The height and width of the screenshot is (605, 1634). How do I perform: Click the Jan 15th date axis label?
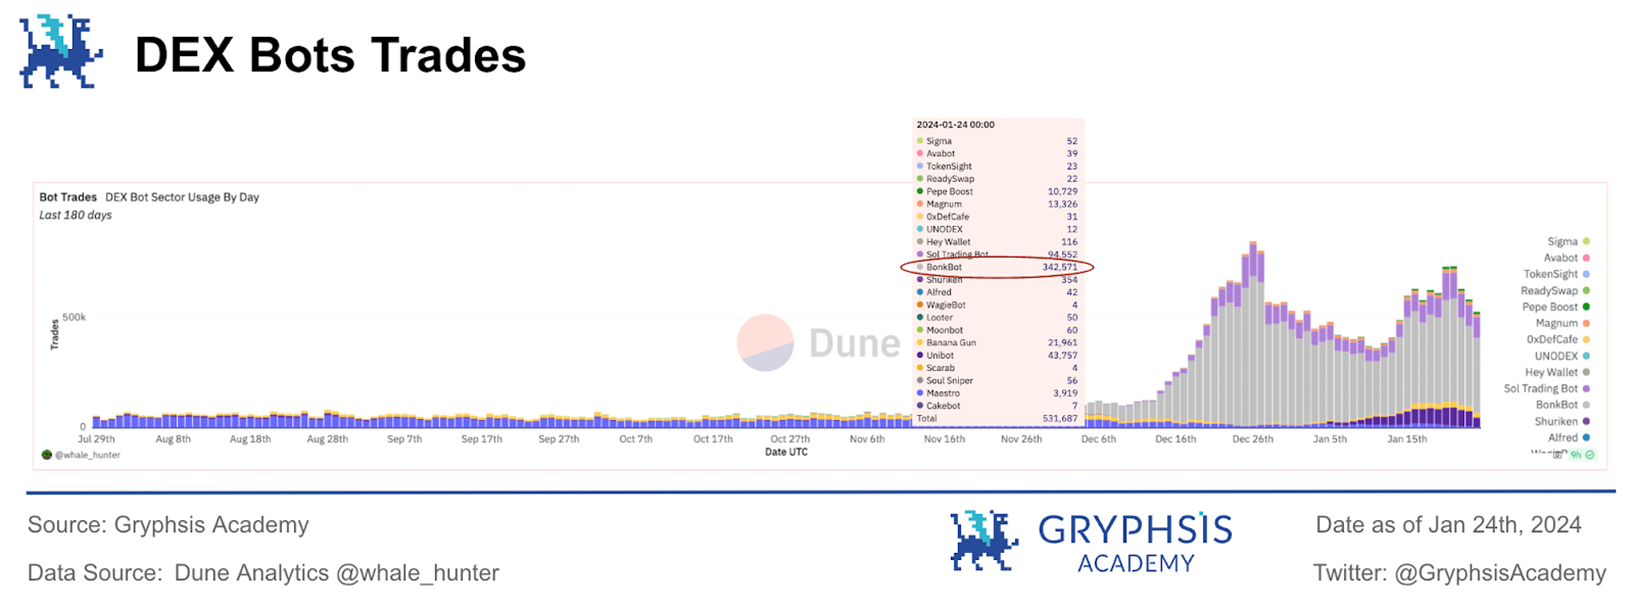[x=1407, y=439]
